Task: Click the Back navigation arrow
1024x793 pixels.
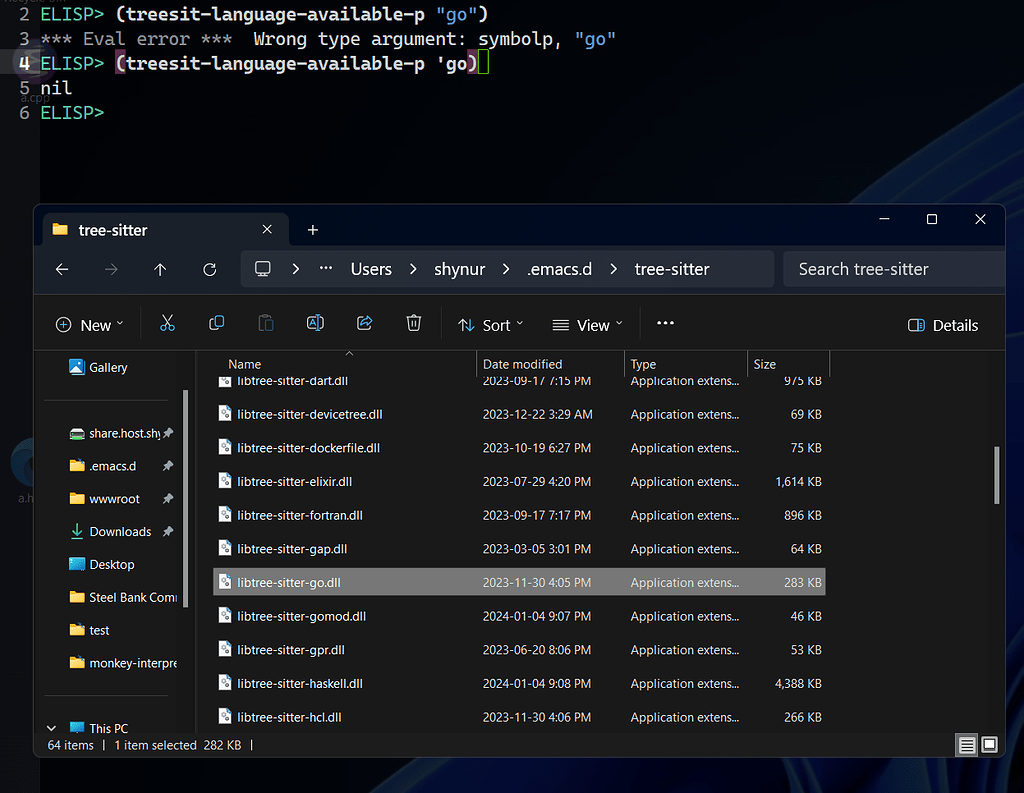Action: point(62,269)
